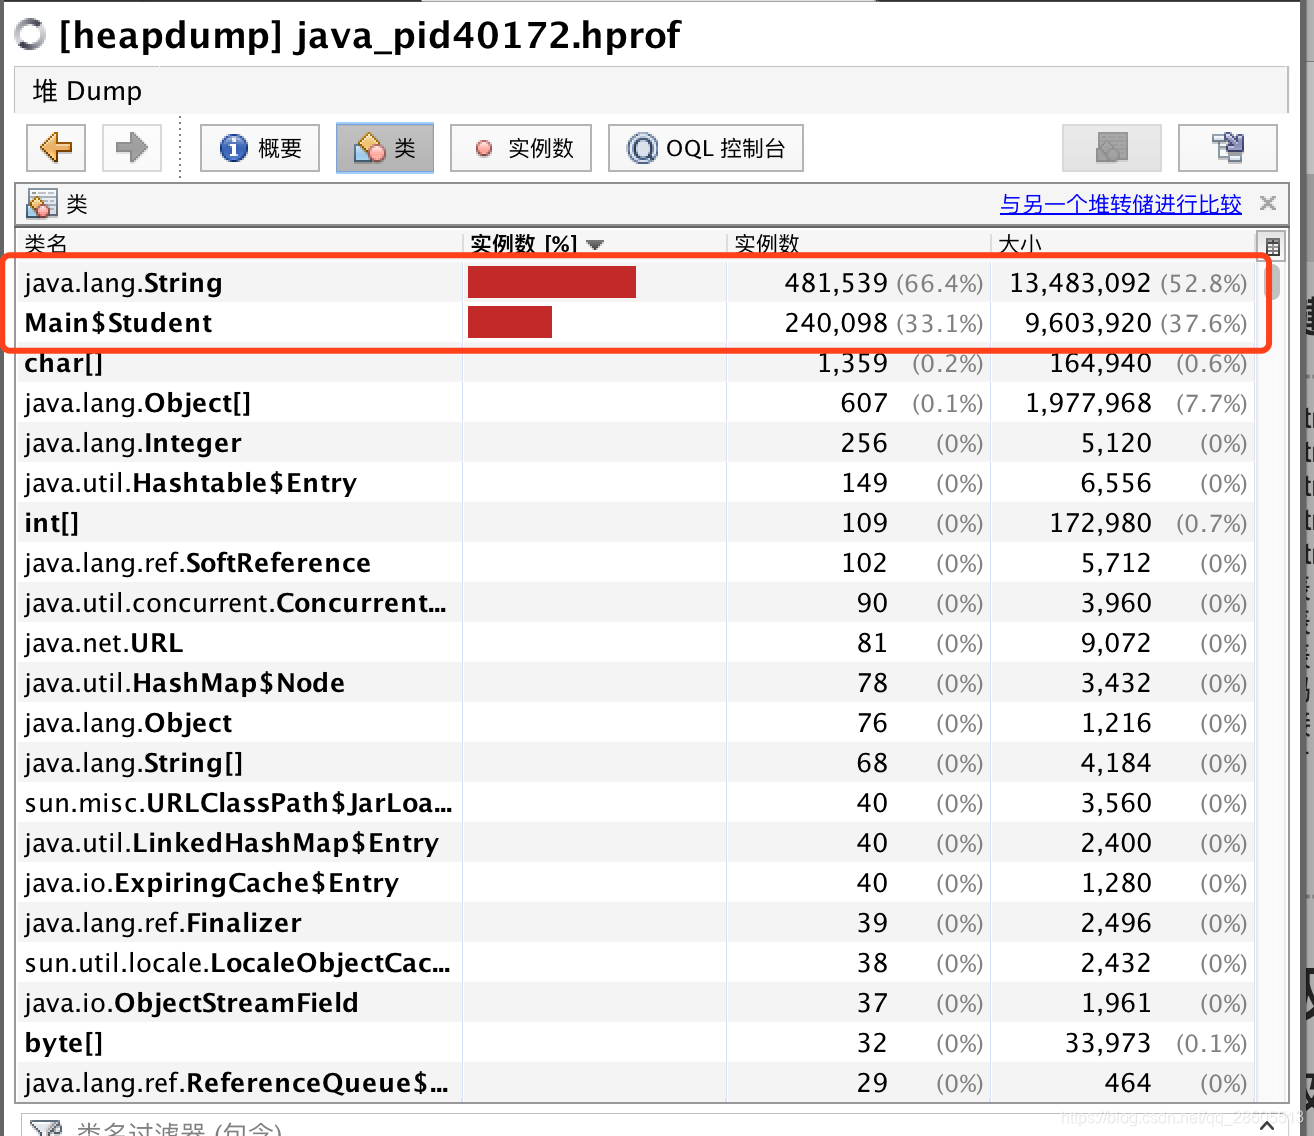Image resolution: width=1314 pixels, height=1136 pixels.
Task: Select the java.io.ObjectStreamField row
Action: pos(635,1003)
